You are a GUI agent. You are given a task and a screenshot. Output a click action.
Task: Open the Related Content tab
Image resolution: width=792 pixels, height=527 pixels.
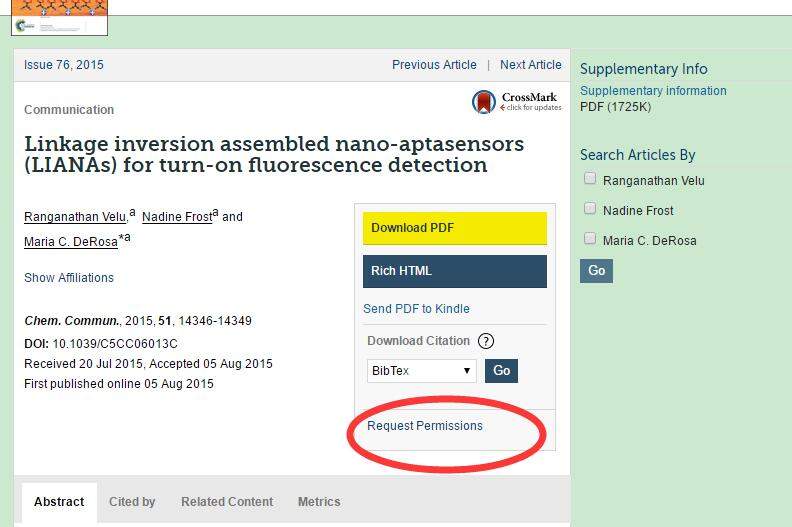coord(227,502)
